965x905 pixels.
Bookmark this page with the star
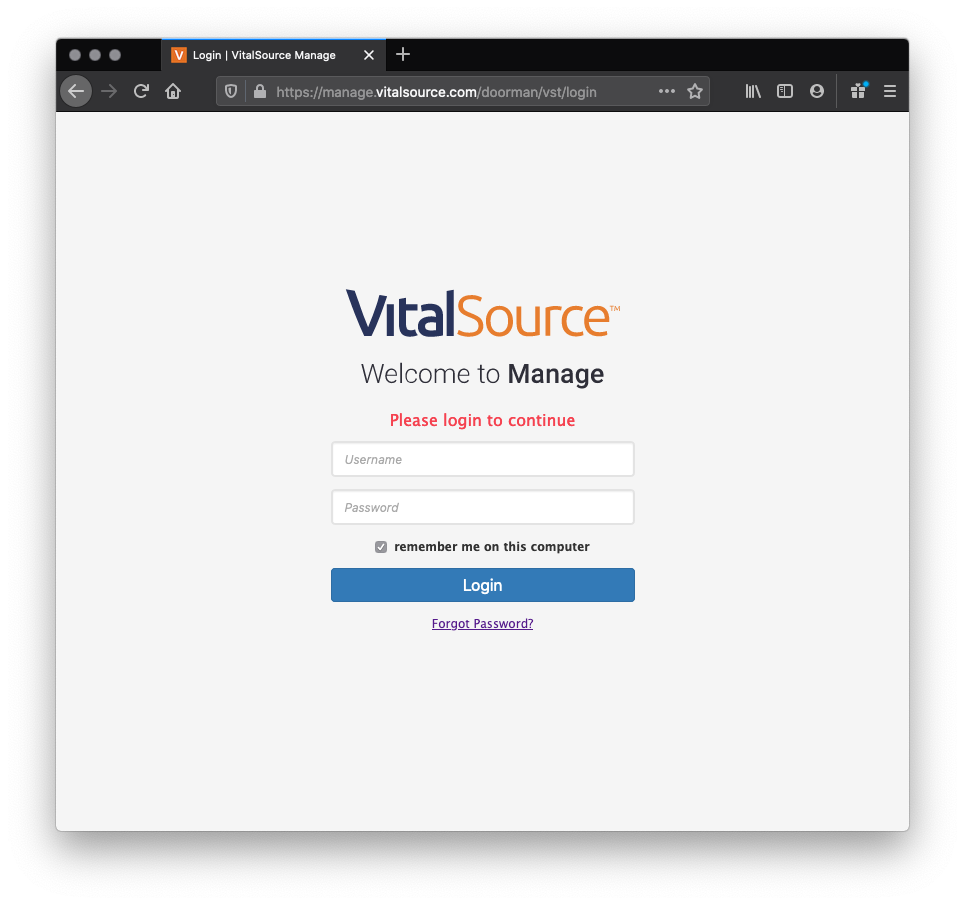695,92
